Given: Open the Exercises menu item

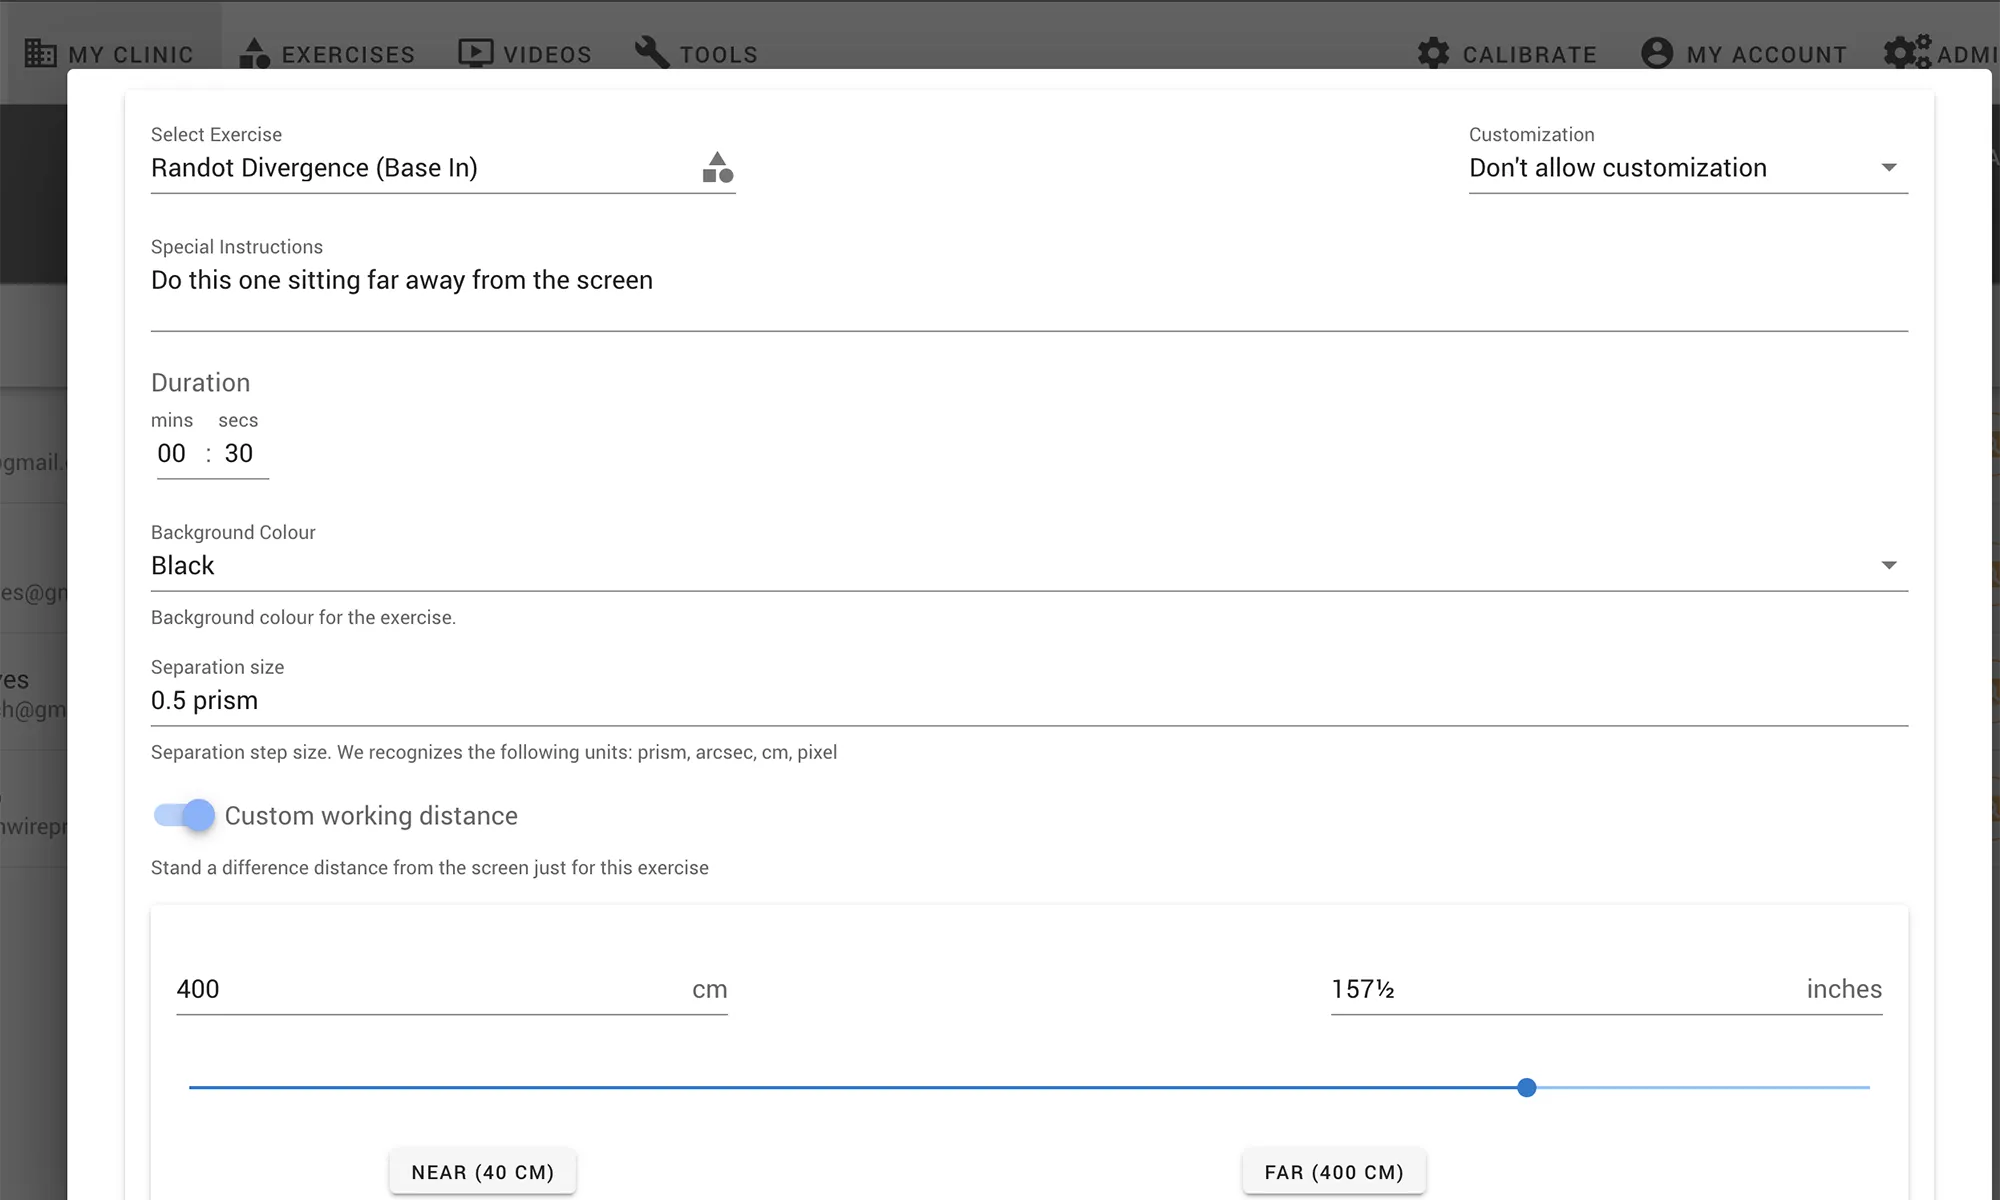Looking at the screenshot, I should tap(347, 55).
